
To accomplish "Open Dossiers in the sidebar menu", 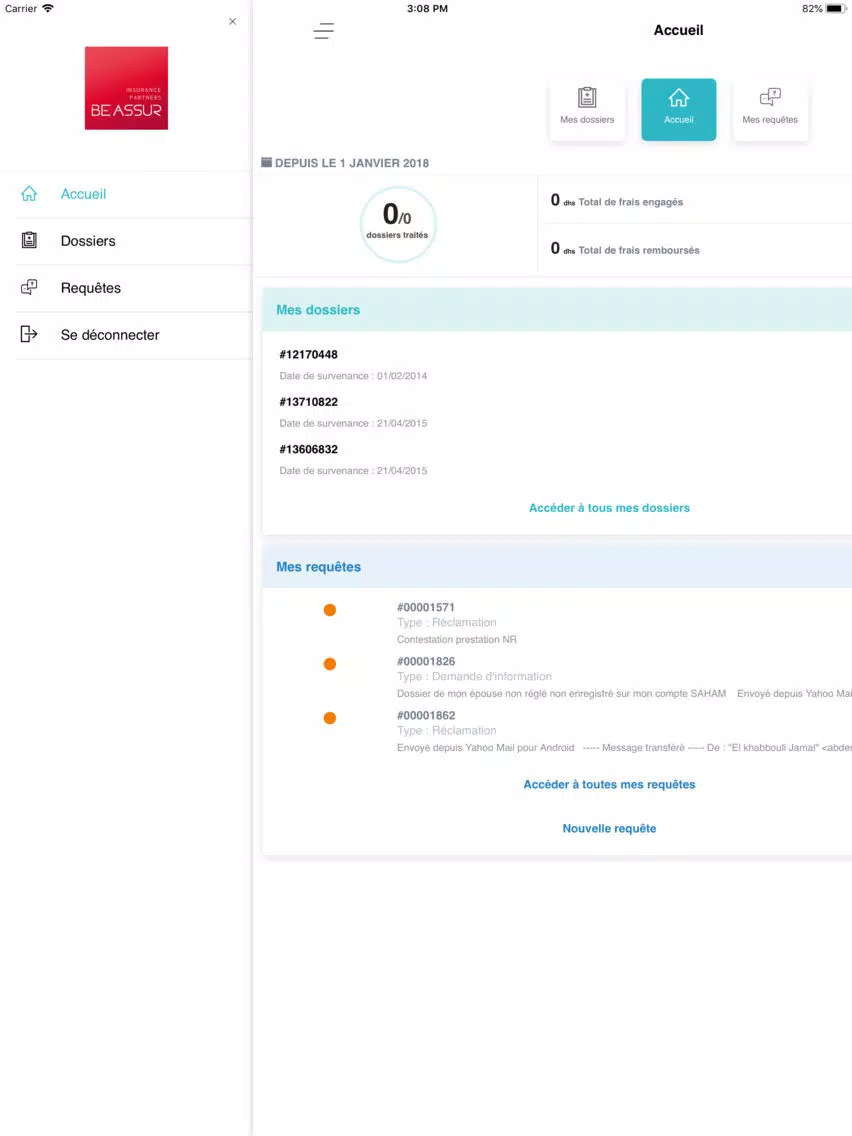I will click(x=88, y=241).
